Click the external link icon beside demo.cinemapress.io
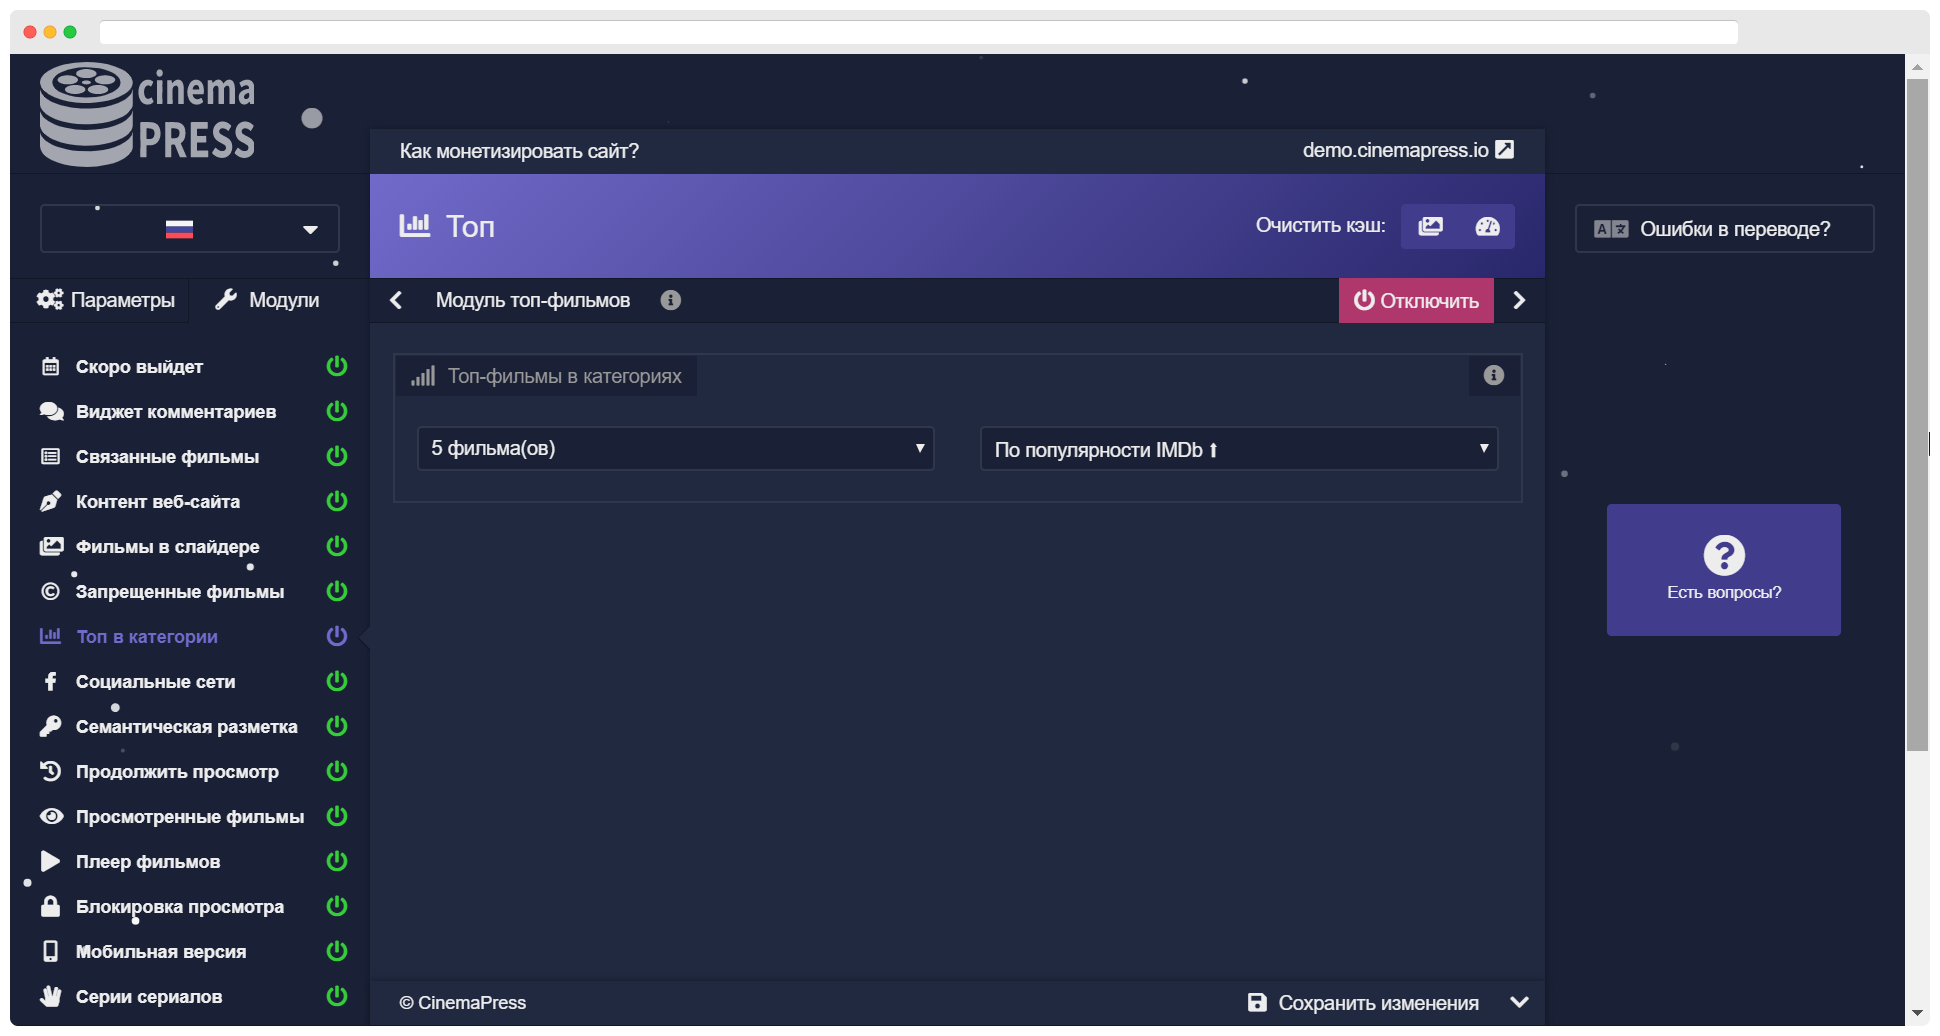 1504,149
